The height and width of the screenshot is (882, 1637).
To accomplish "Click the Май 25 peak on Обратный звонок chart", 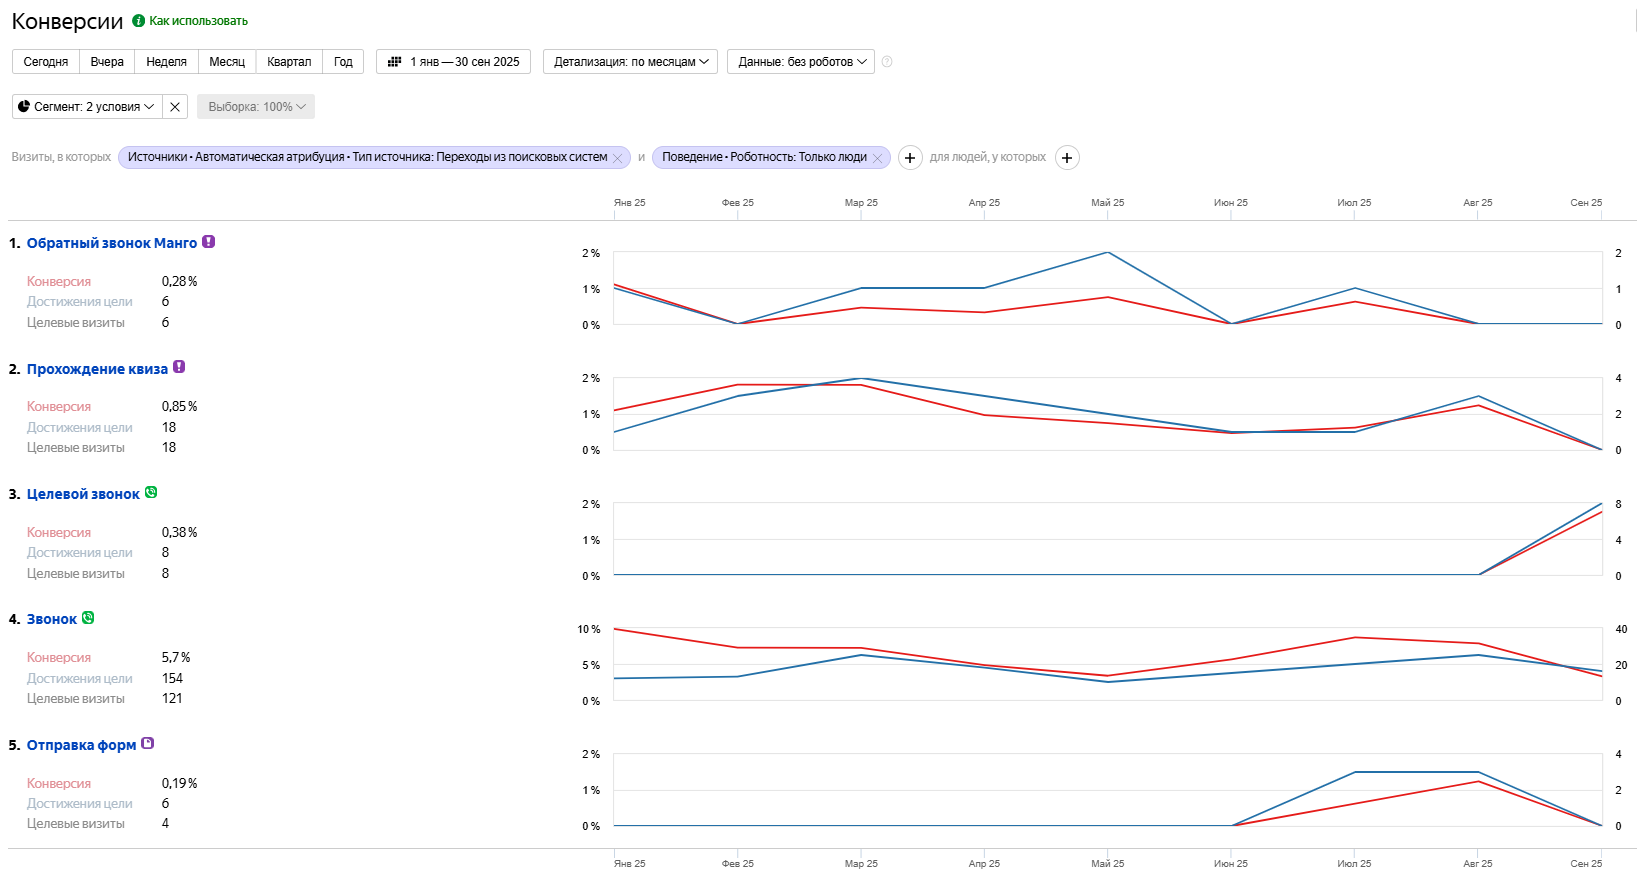I will point(1107,253).
